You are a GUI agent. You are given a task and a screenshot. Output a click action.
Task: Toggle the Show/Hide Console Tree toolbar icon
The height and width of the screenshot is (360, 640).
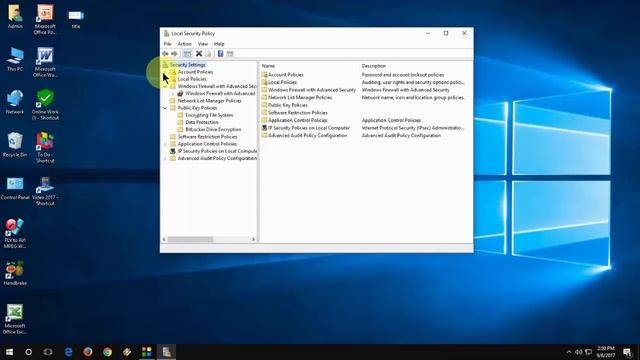tap(187, 54)
